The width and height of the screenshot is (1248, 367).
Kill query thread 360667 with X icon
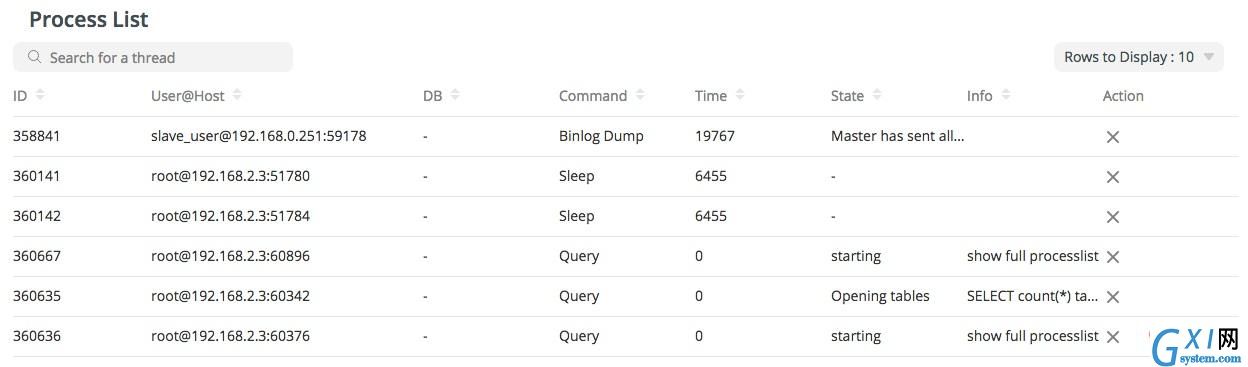click(x=1112, y=257)
